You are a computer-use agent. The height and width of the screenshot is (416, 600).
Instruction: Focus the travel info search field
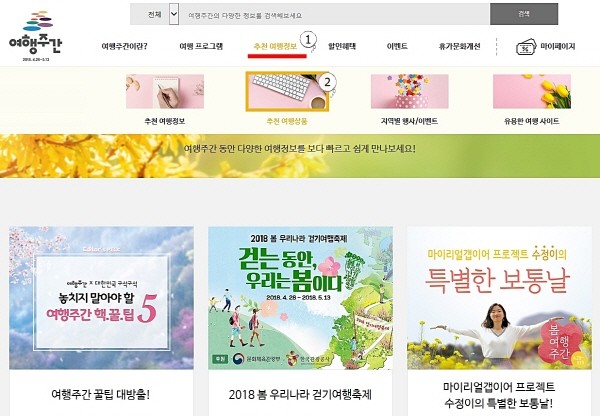pyautogui.click(x=334, y=15)
